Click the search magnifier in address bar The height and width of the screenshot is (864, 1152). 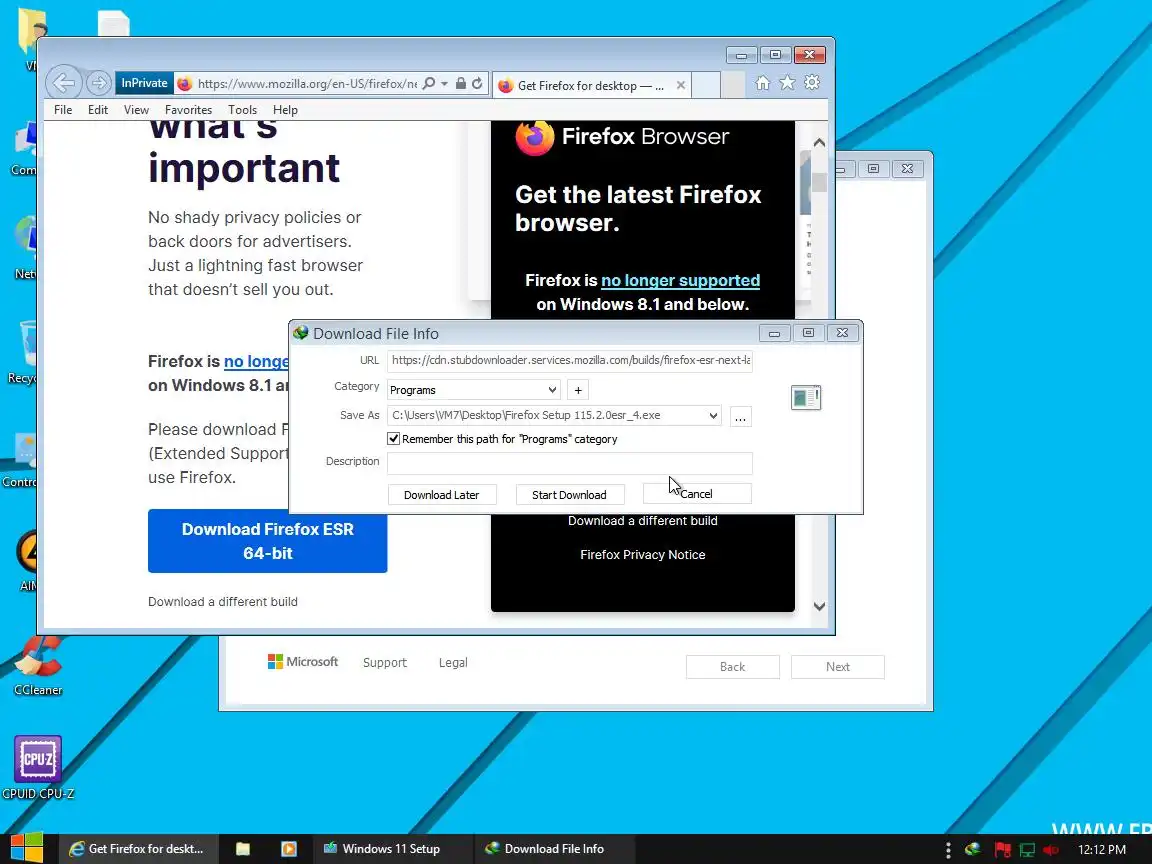pyautogui.click(x=429, y=84)
